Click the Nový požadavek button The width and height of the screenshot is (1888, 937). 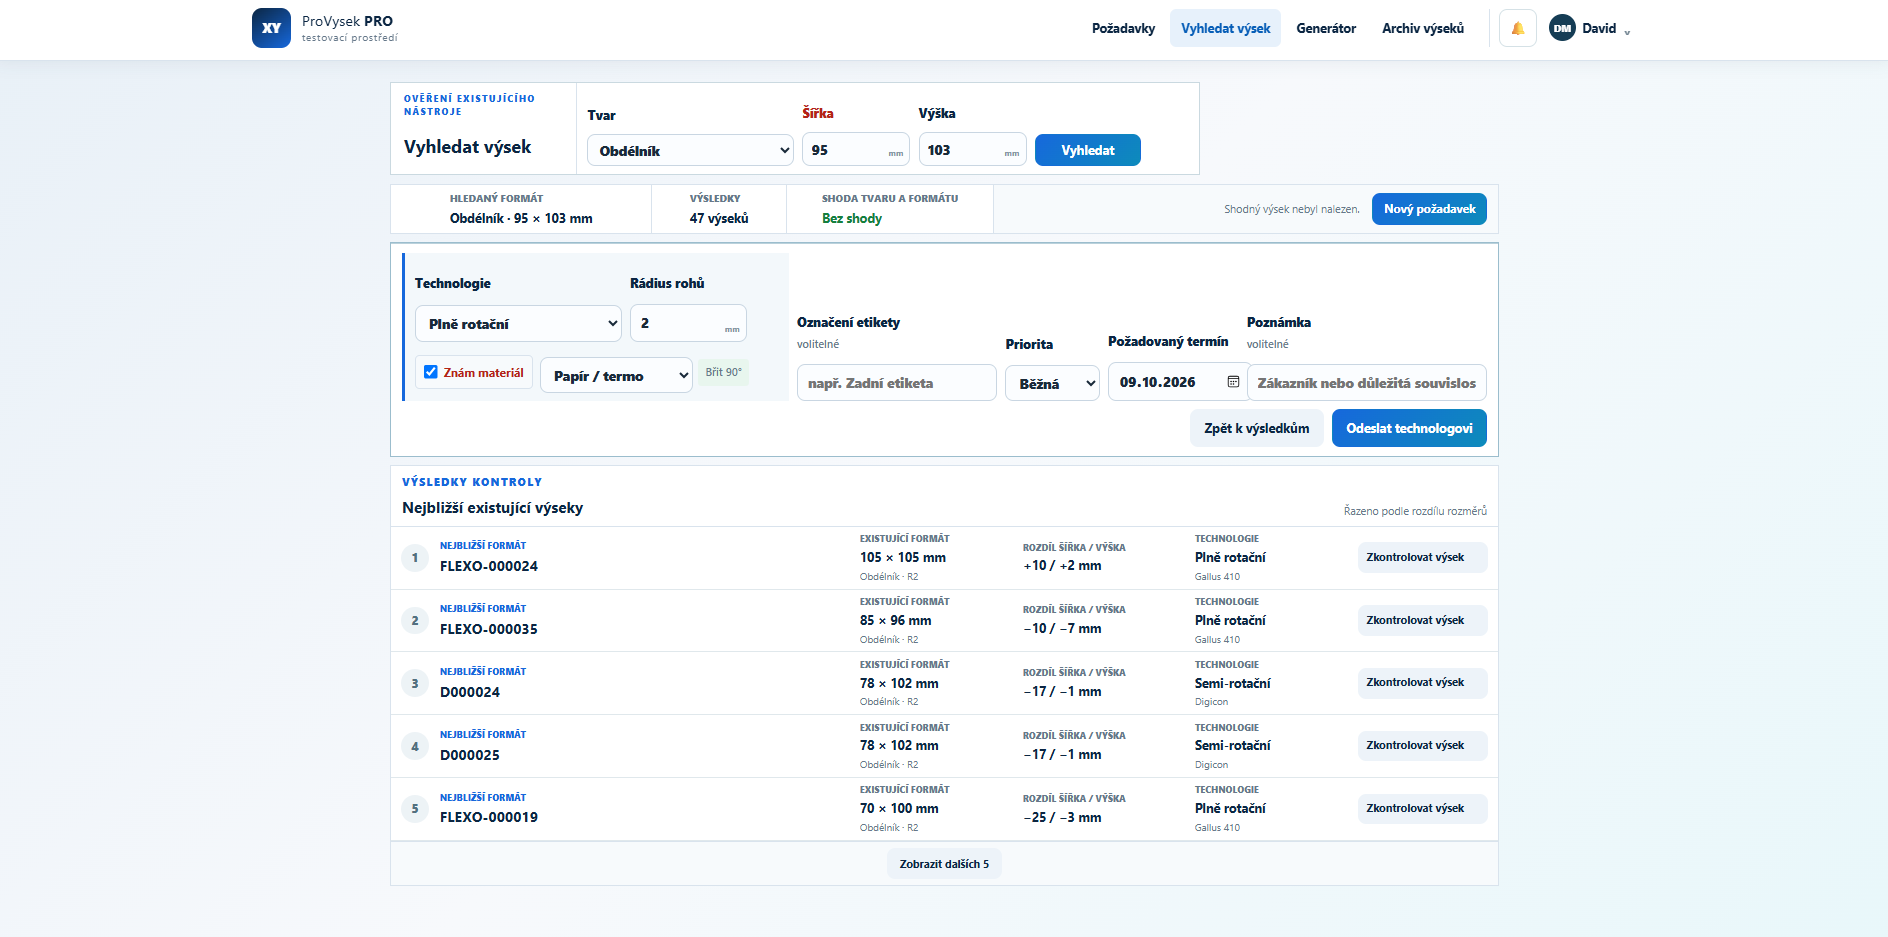1429,209
